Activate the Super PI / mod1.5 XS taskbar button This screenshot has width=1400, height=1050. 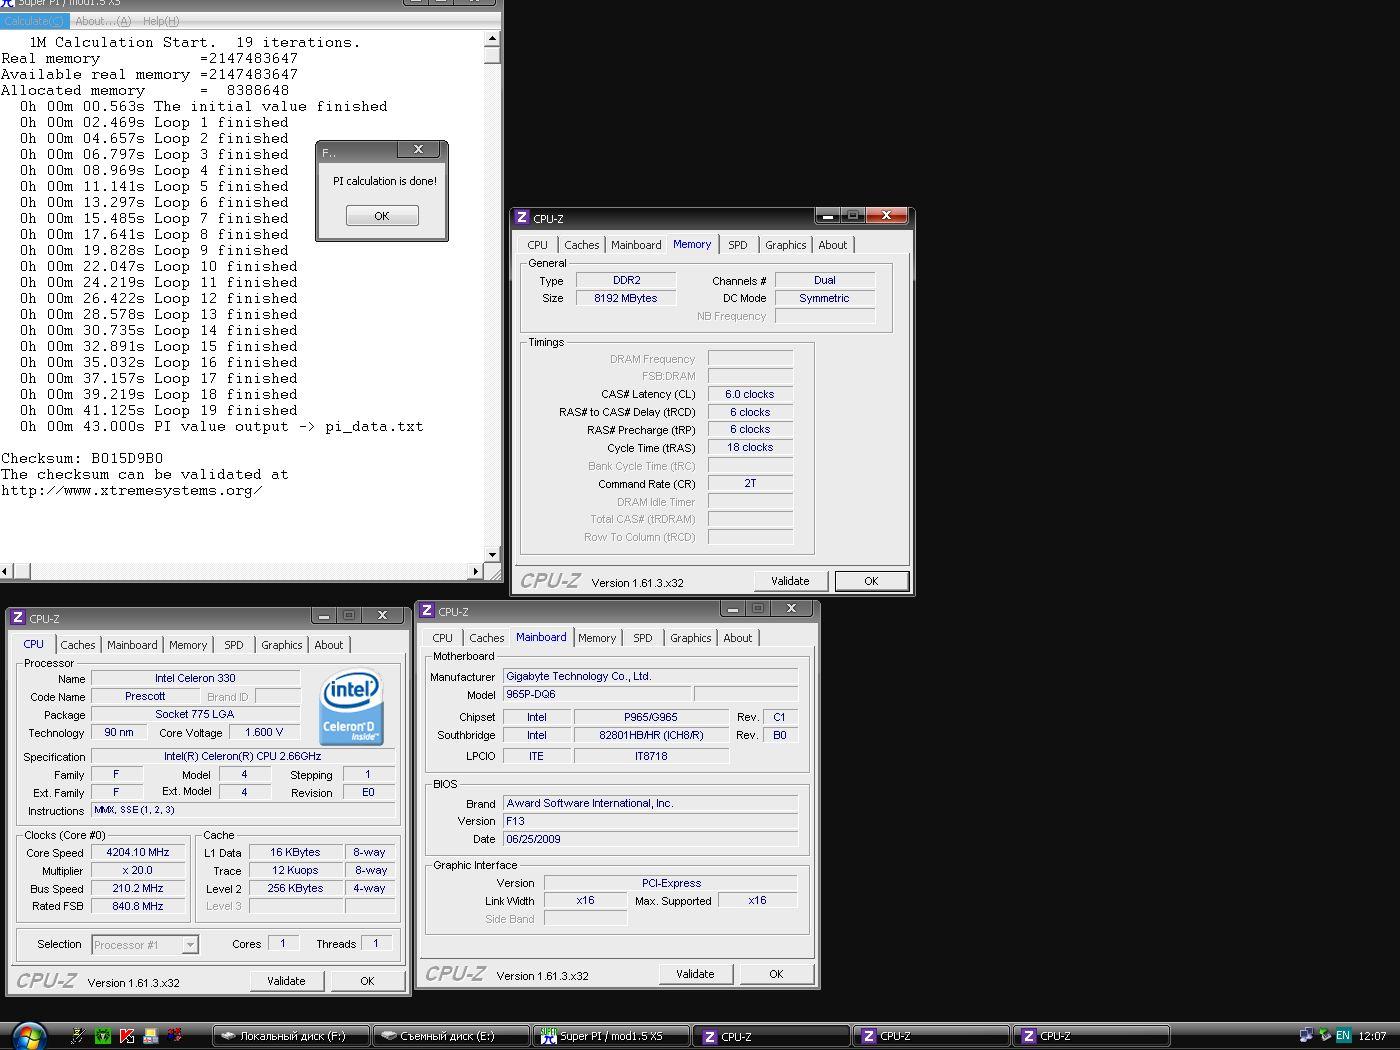pos(611,1036)
